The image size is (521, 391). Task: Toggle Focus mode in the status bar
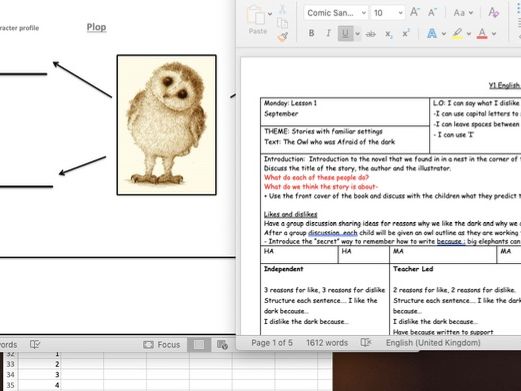click(x=162, y=344)
